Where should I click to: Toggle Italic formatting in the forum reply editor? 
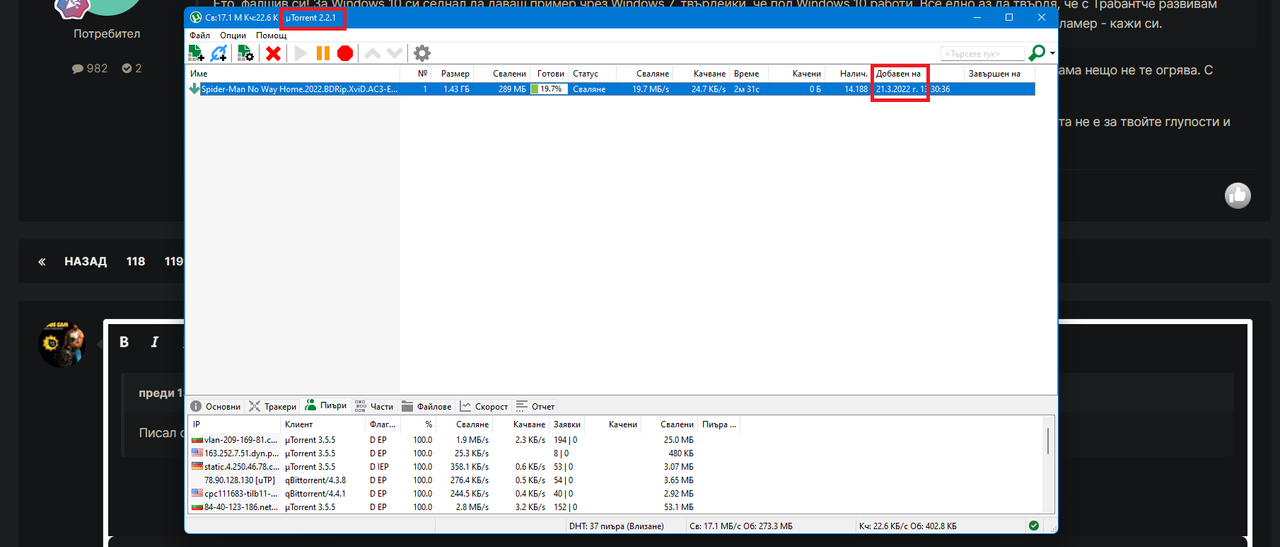155,342
